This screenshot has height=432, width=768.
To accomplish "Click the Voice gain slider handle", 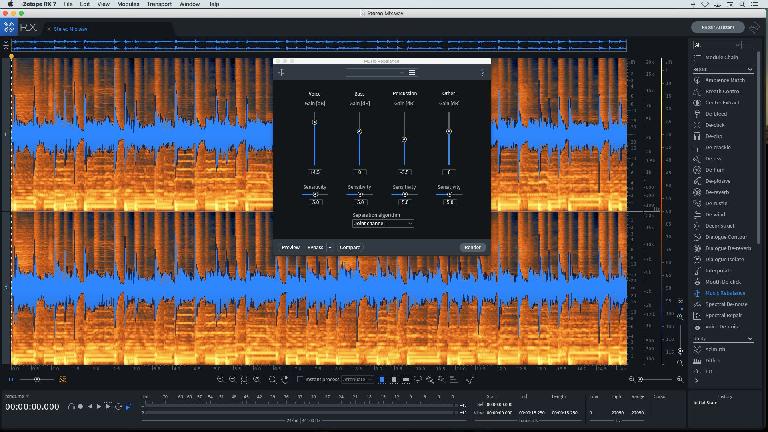I will [314, 122].
